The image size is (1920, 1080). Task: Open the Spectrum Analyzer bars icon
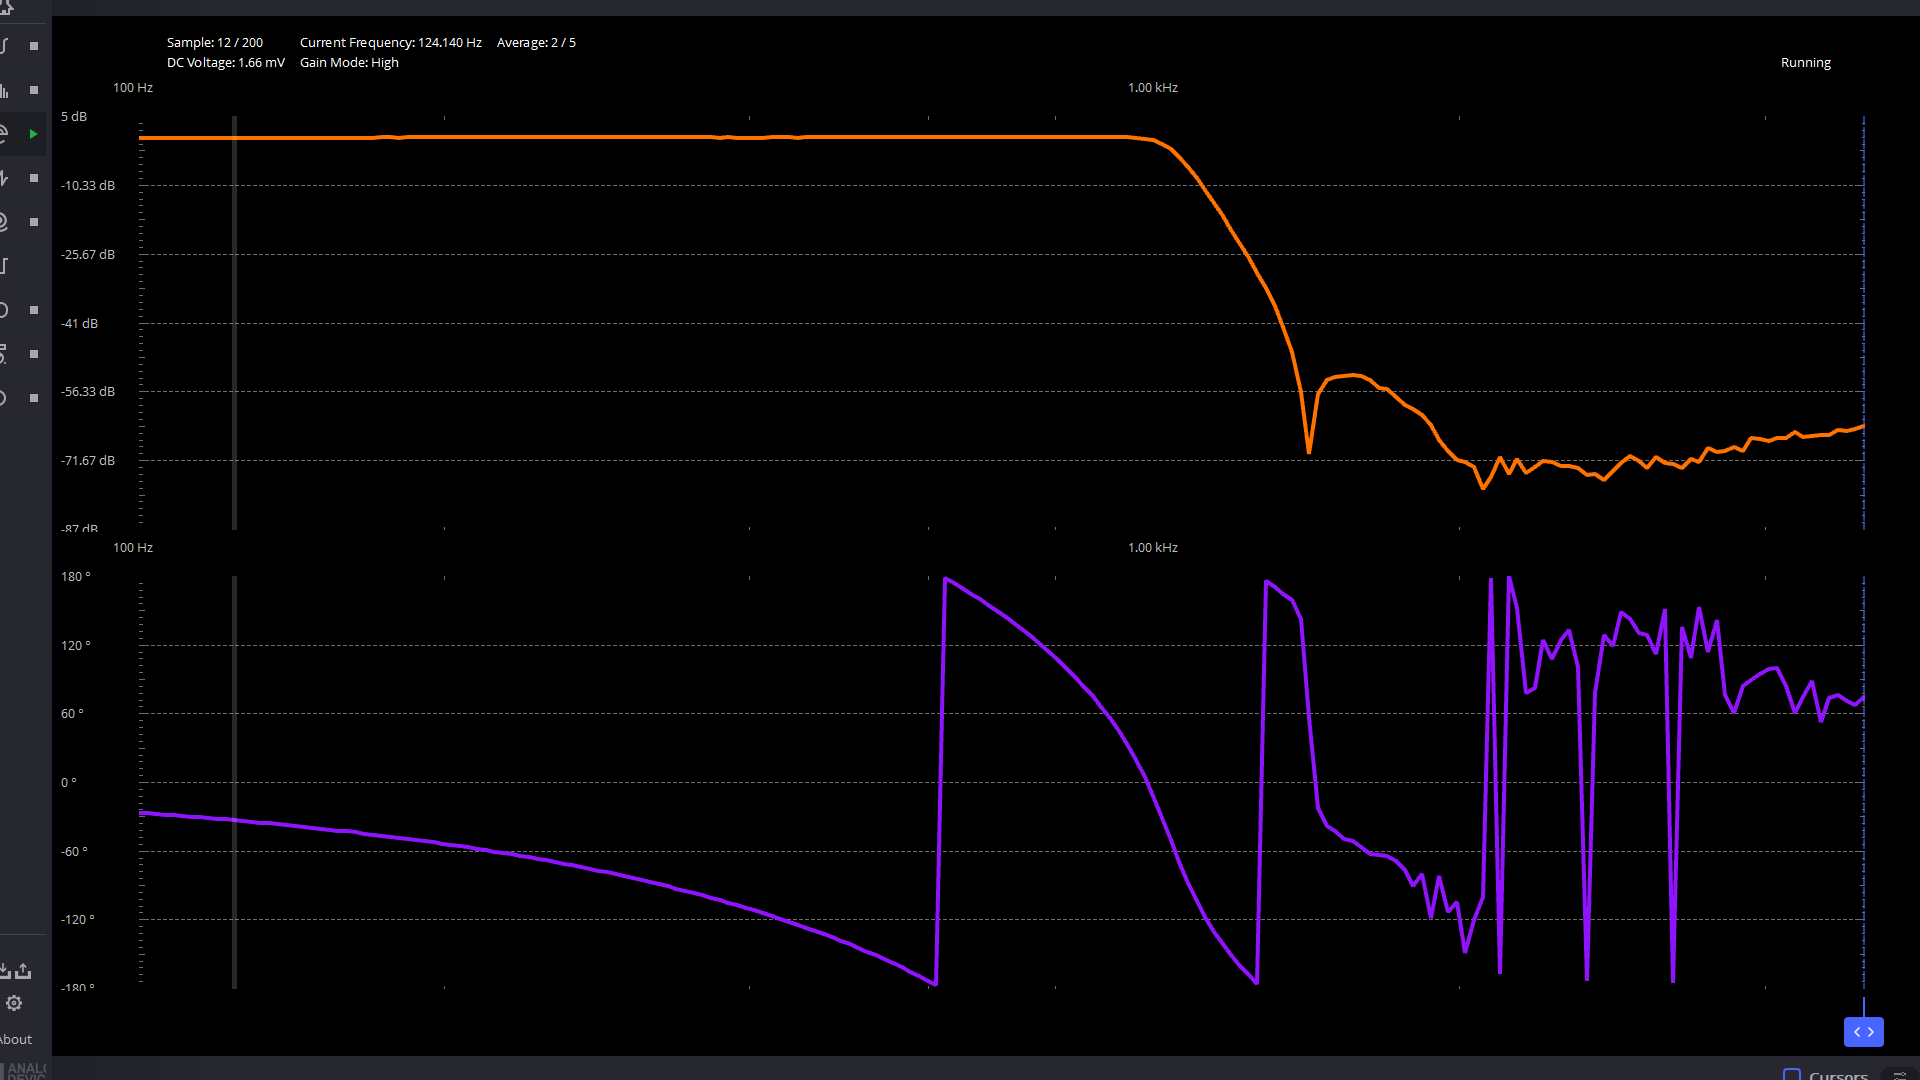[x=5, y=90]
